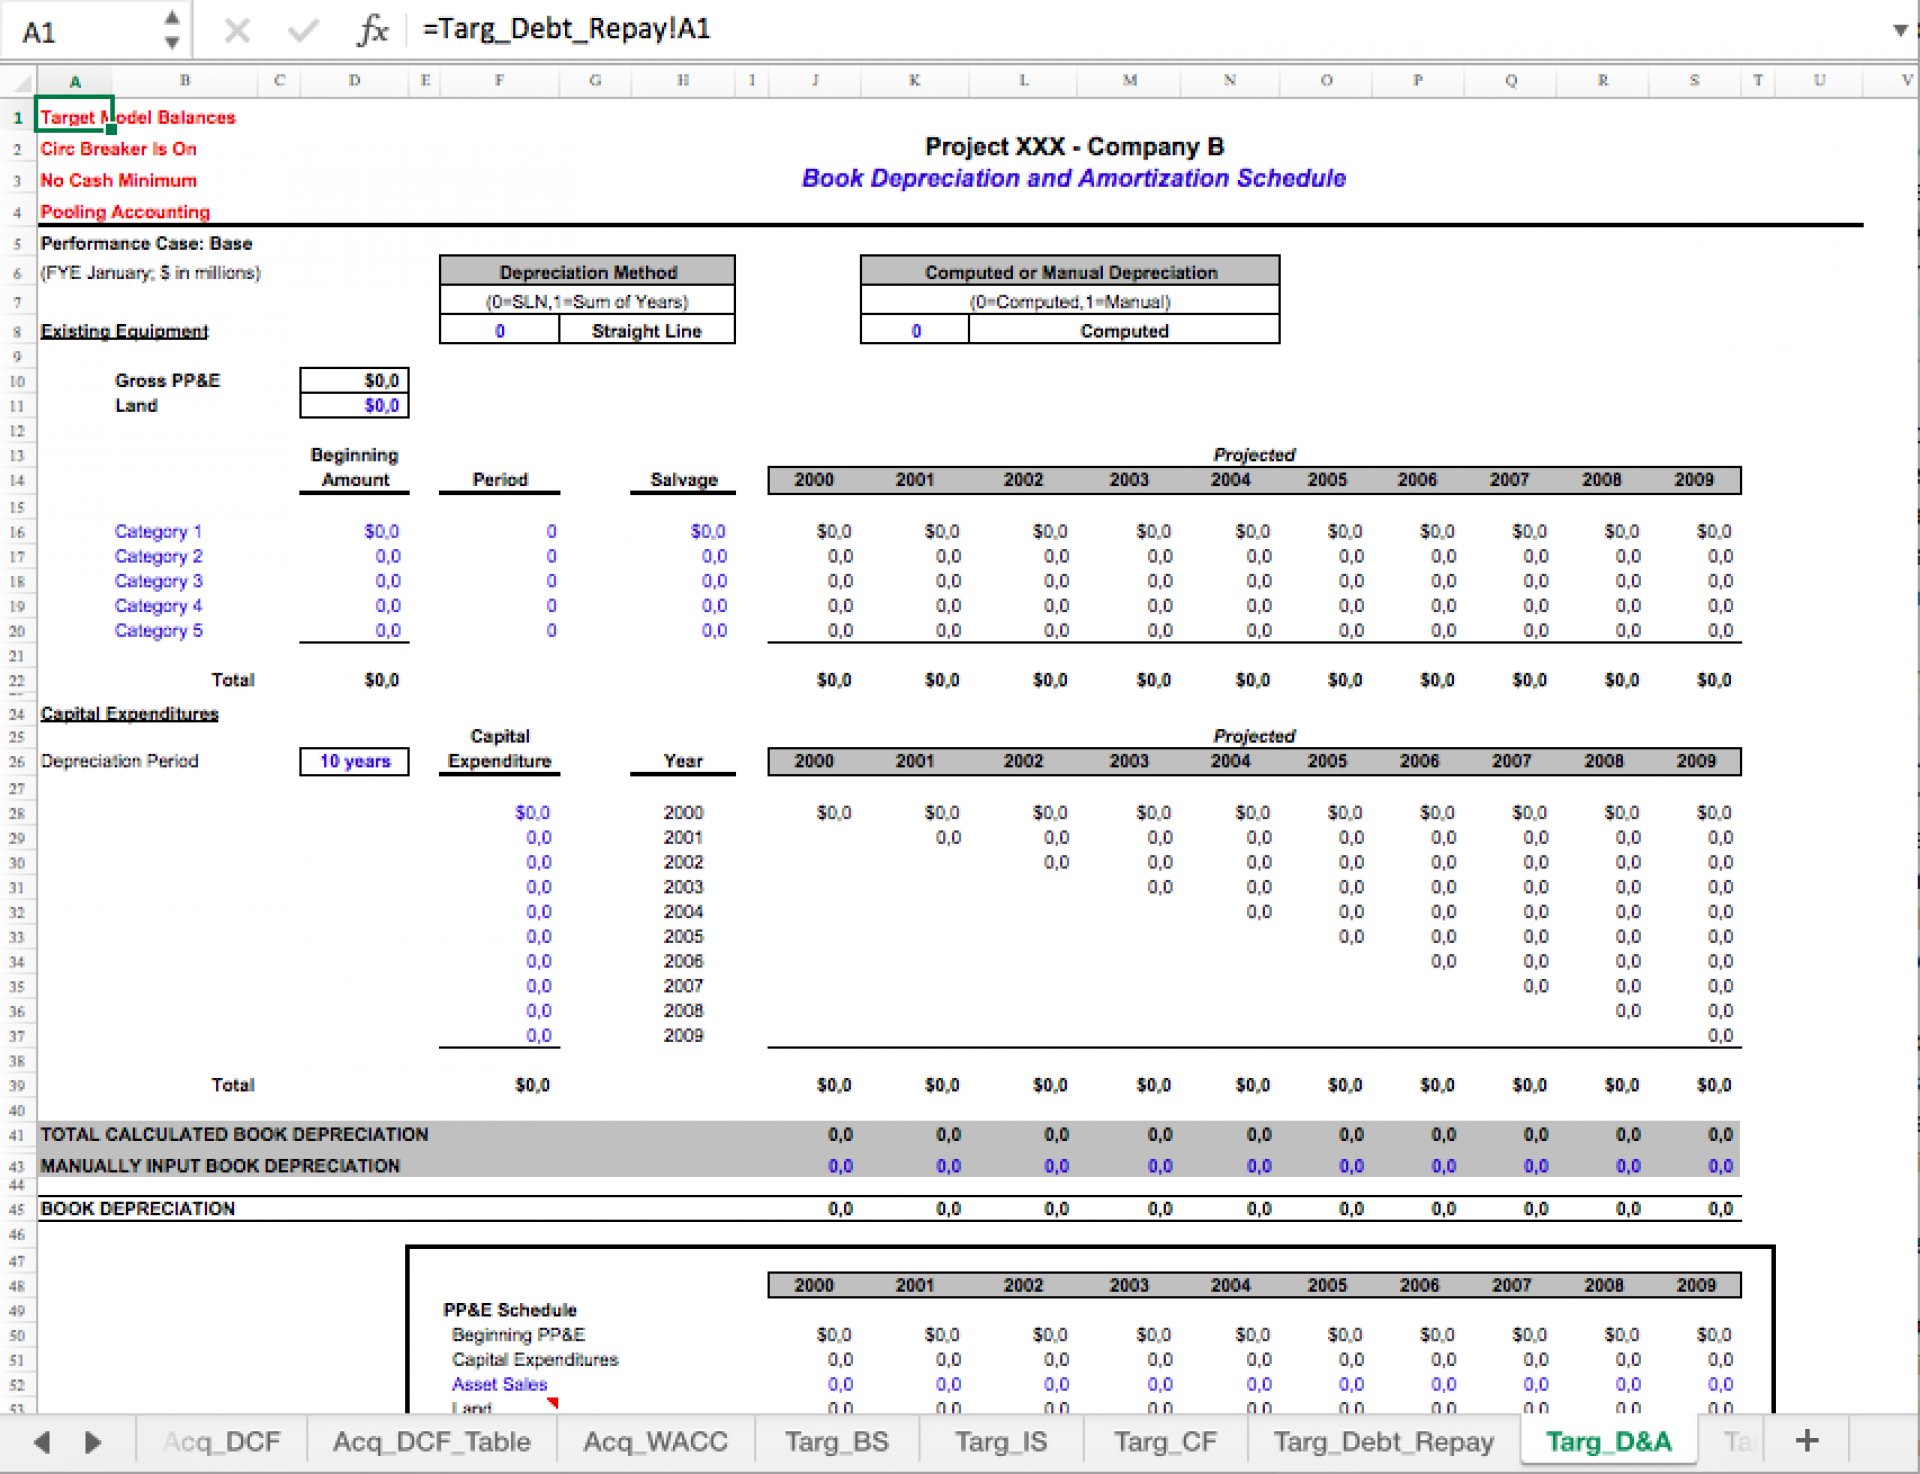Add a new sheet with plus button
Viewport: 1920px width, 1474px height.
click(1806, 1441)
